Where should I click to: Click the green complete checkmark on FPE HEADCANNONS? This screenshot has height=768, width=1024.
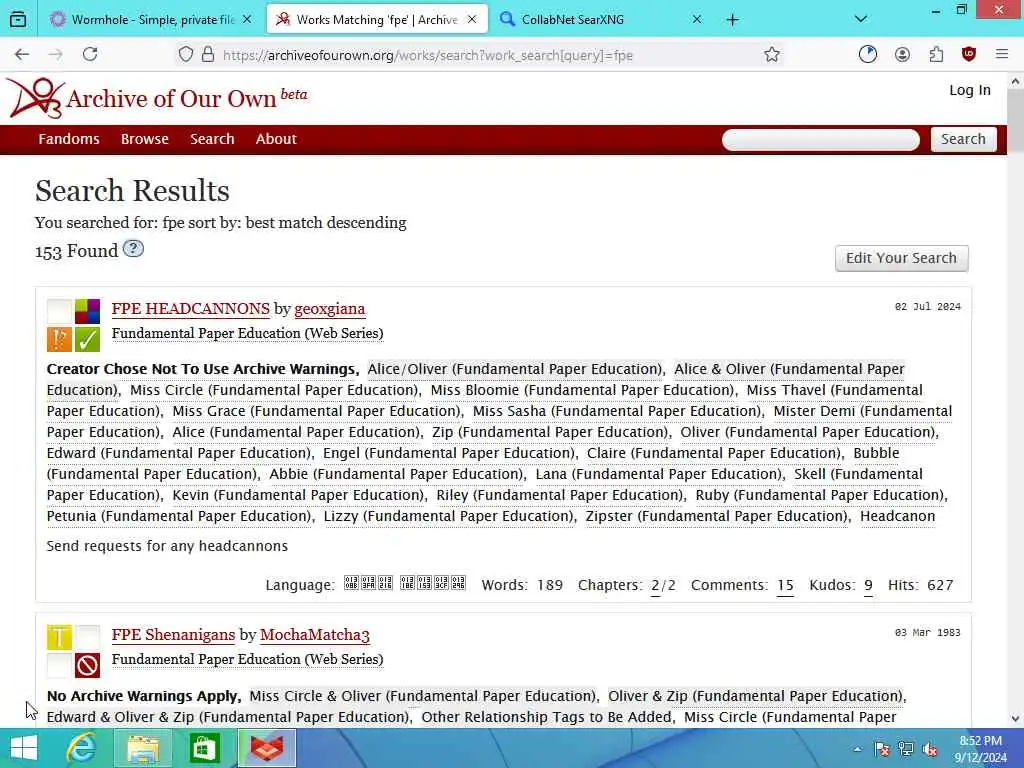[88, 340]
